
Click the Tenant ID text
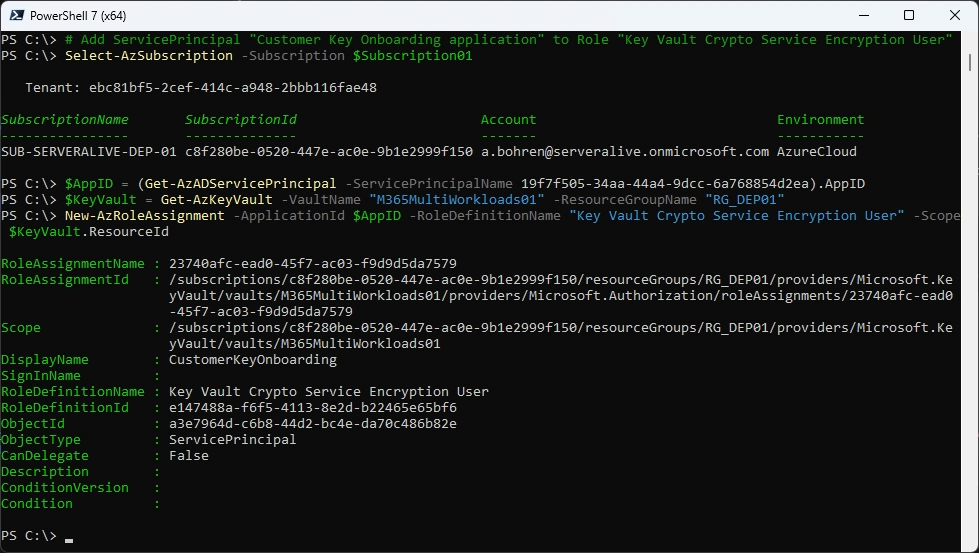click(x=233, y=87)
